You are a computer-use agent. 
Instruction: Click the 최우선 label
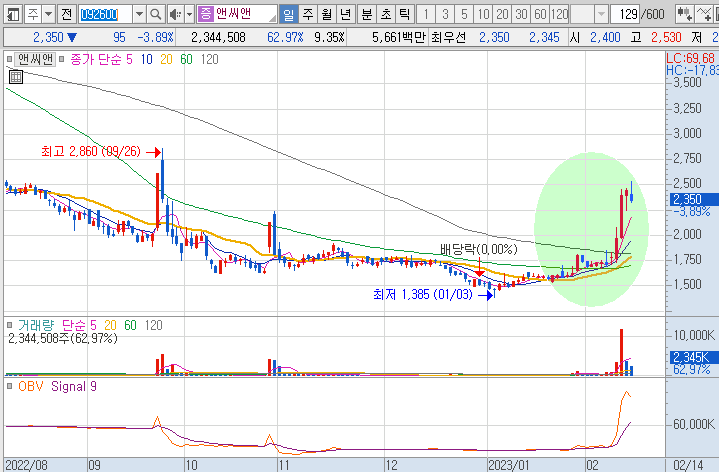point(448,37)
